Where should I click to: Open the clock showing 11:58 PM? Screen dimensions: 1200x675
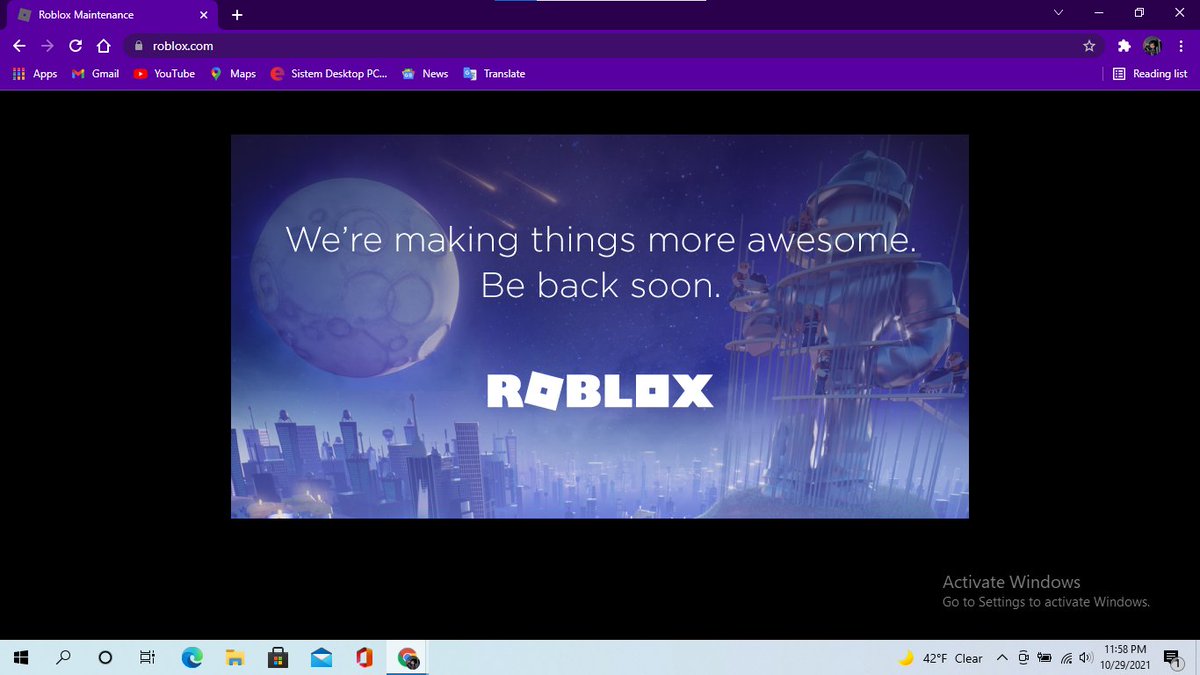point(1126,657)
